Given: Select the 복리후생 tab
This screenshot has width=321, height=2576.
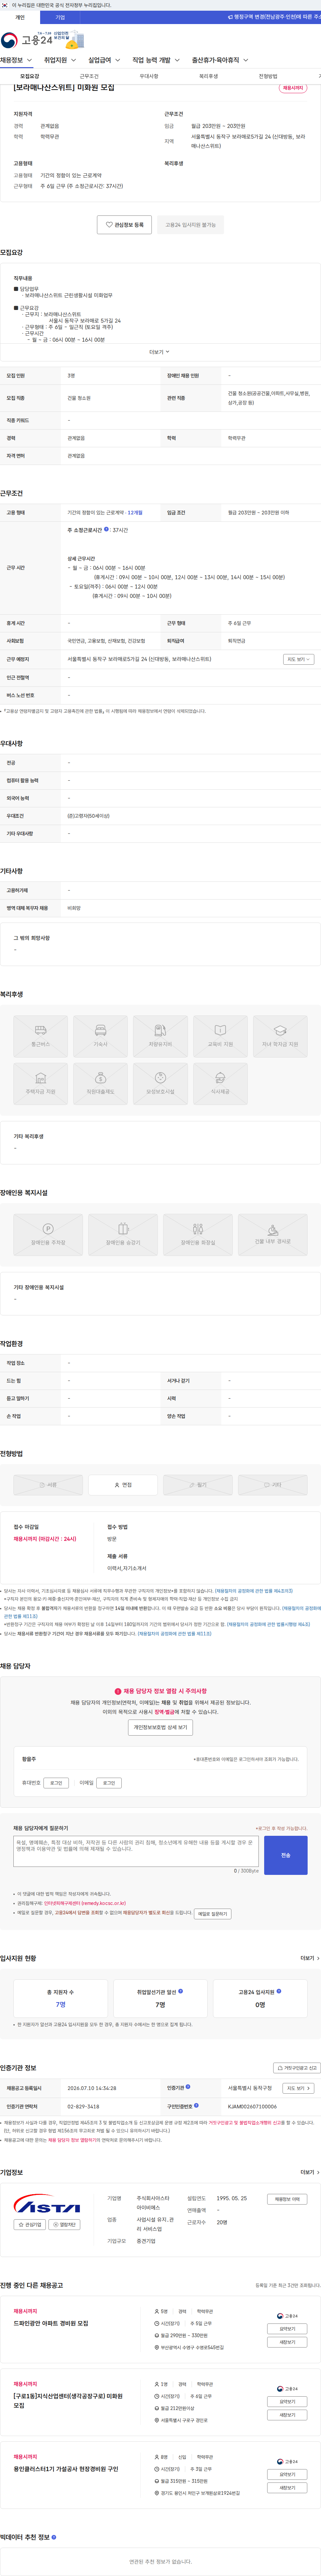Looking at the screenshot, I should point(208,76).
